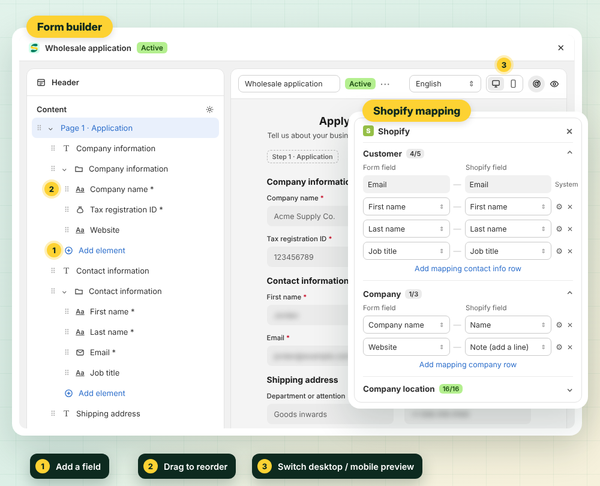
Task: Select Tax registration ID tree item
Action: tap(126, 209)
